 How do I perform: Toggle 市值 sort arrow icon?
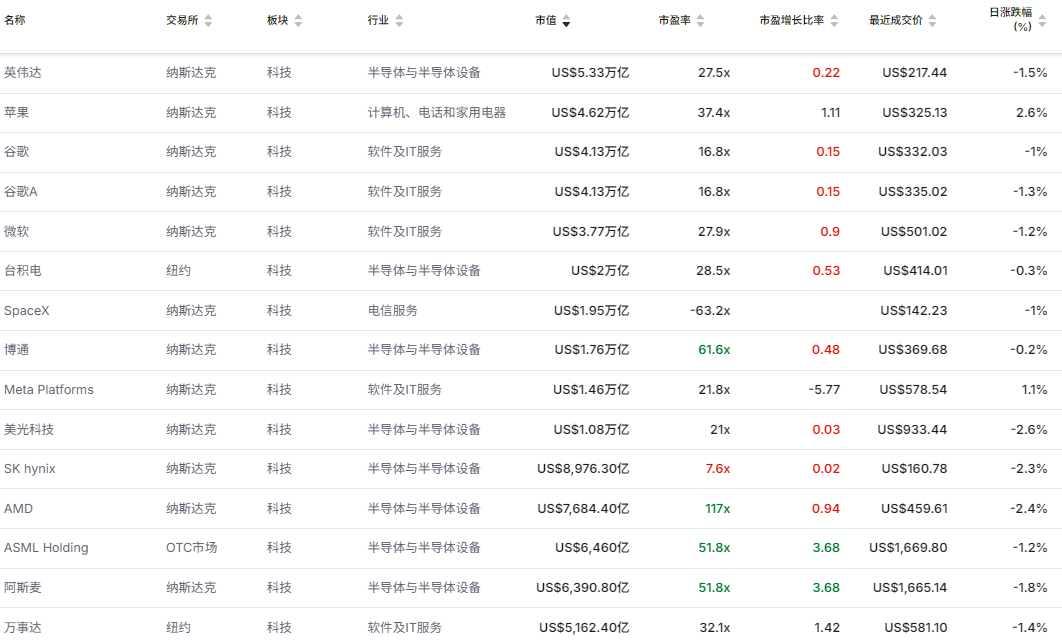pos(566,21)
